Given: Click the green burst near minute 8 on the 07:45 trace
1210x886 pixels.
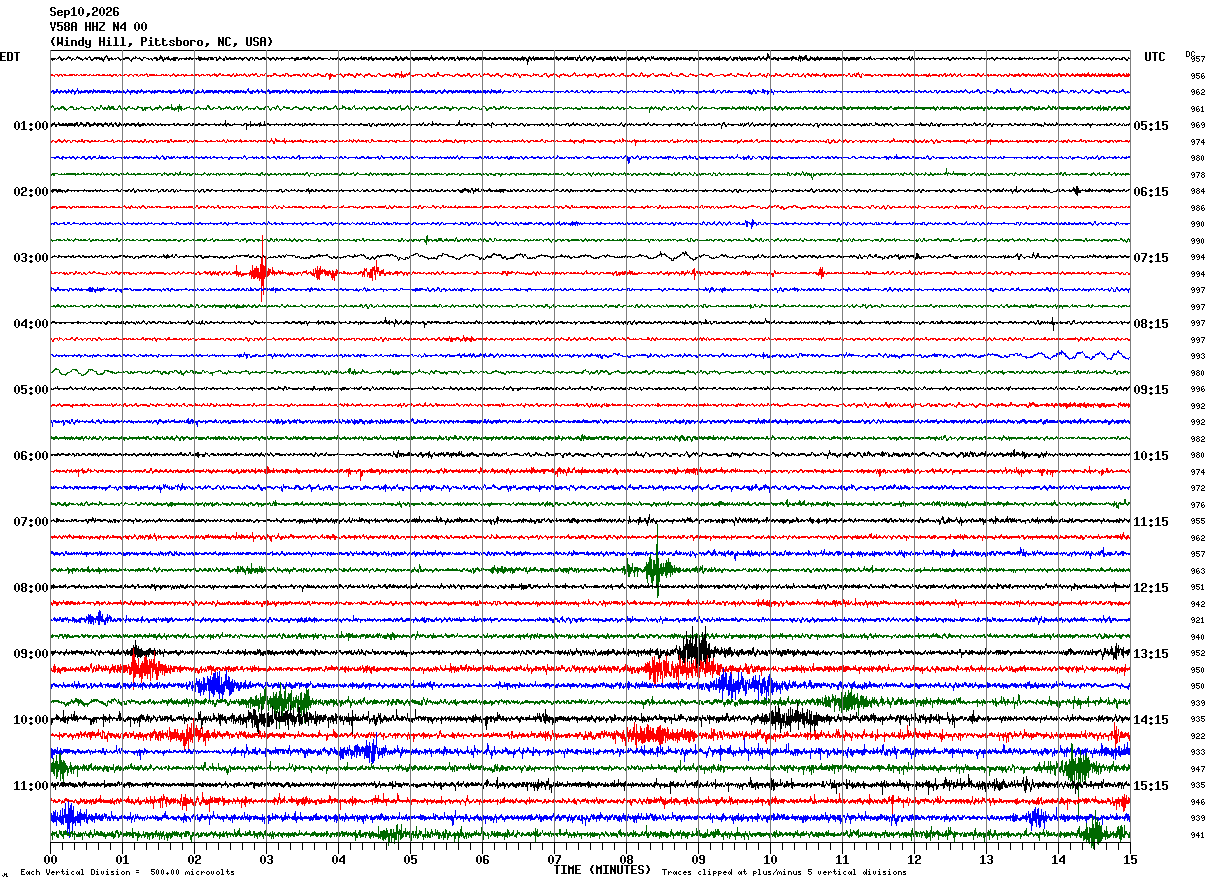Looking at the screenshot, I should [x=655, y=570].
